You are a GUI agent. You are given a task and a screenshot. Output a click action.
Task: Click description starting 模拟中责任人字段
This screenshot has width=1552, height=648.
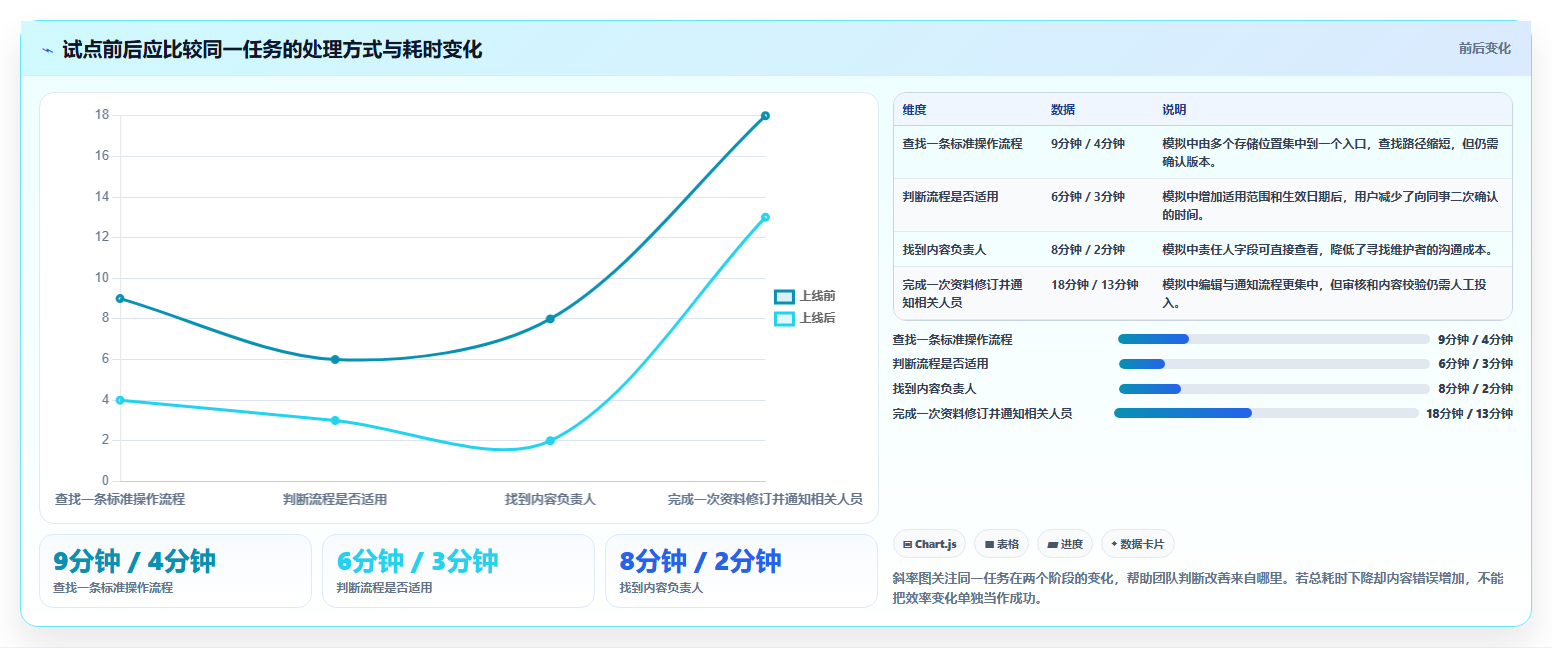(1328, 249)
